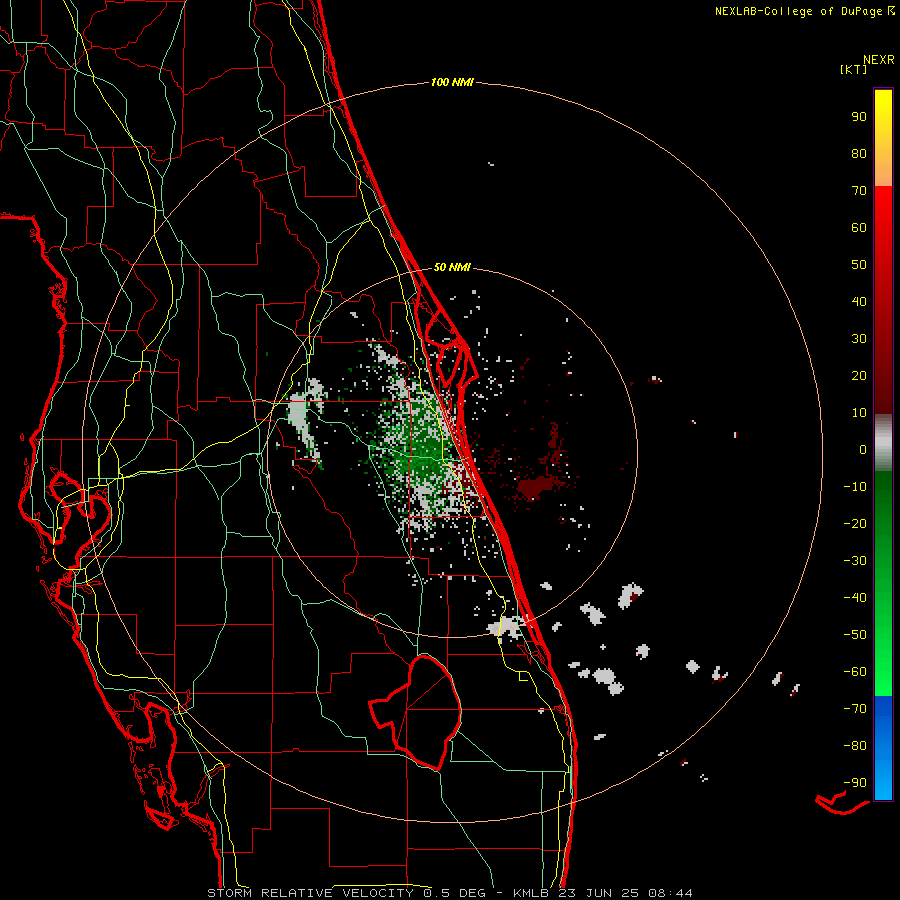This screenshot has width=900, height=900.
Task: Click the large dark red echo offshore
Action: click(534, 487)
